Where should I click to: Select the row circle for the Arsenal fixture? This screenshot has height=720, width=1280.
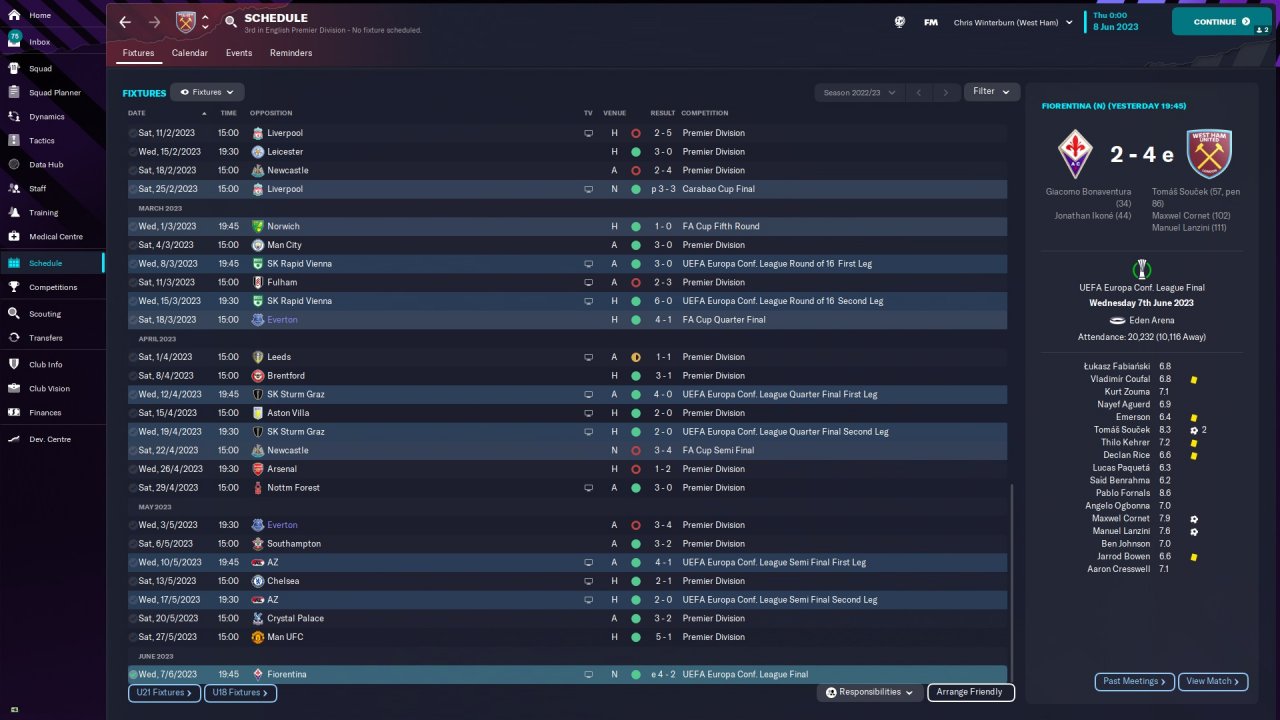pyautogui.click(x=133, y=469)
